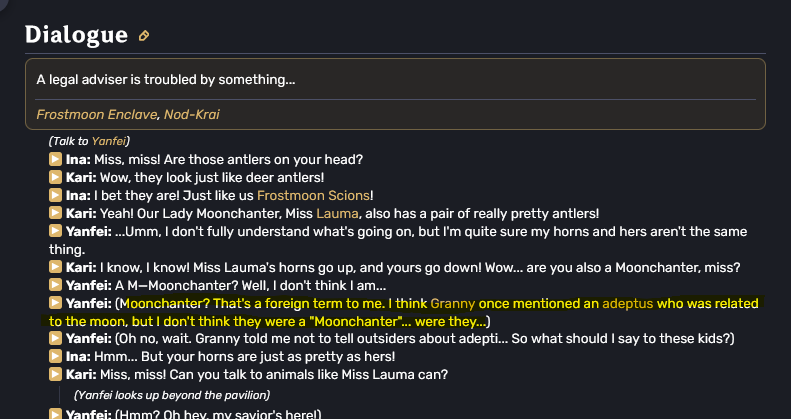Viewport: 791px width, 419px height.
Task: Play Yanfei's "Oh no, wait" audio
Action: (x=56, y=339)
